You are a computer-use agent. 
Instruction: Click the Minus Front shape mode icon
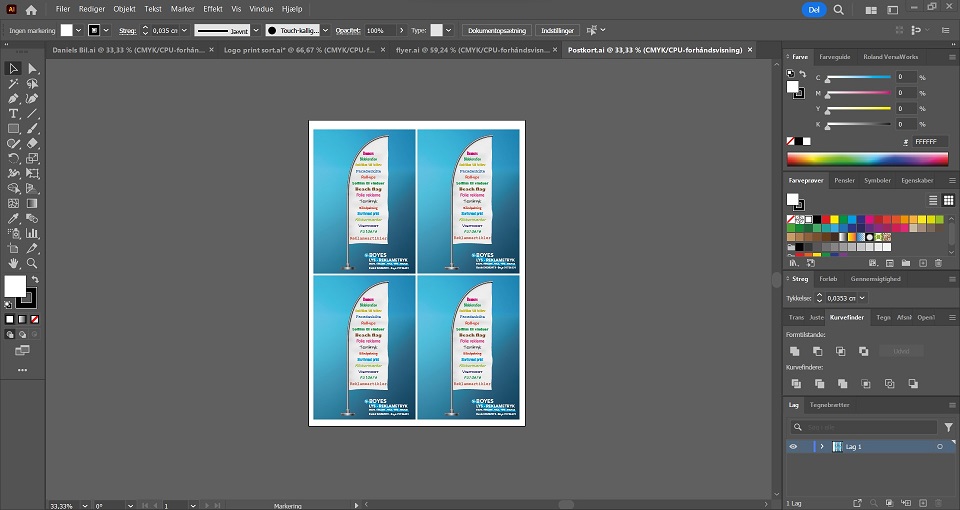(x=817, y=351)
